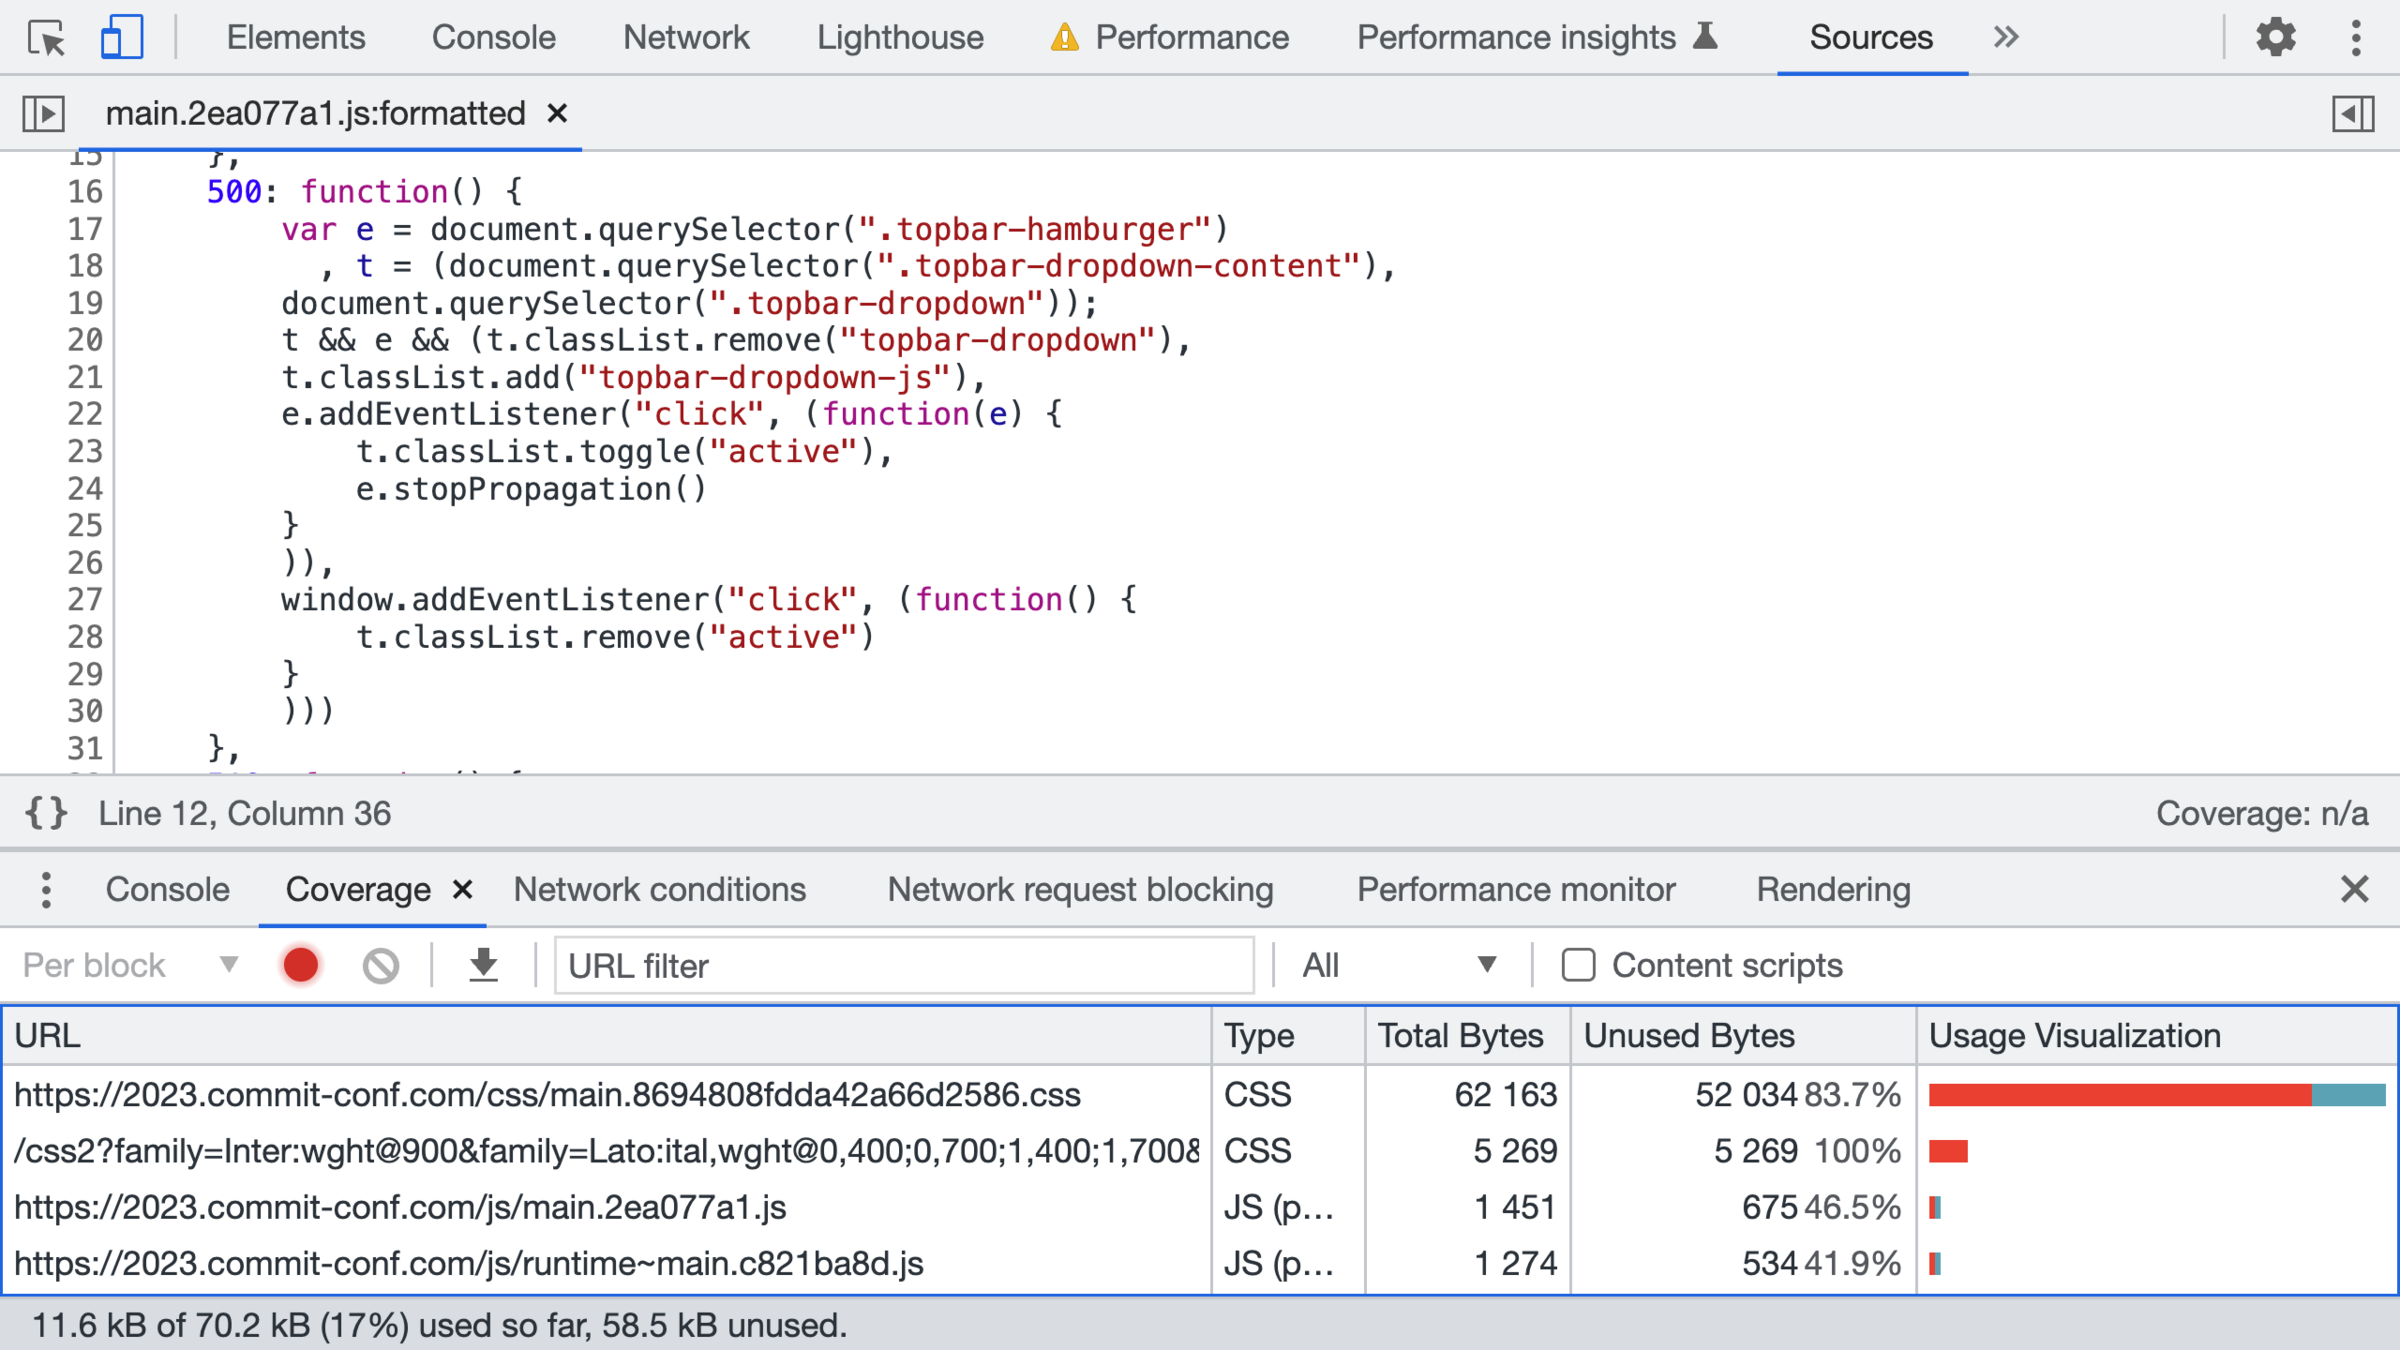Open DevTools settings gear
Image resolution: width=2400 pixels, height=1350 pixels.
coord(2275,38)
